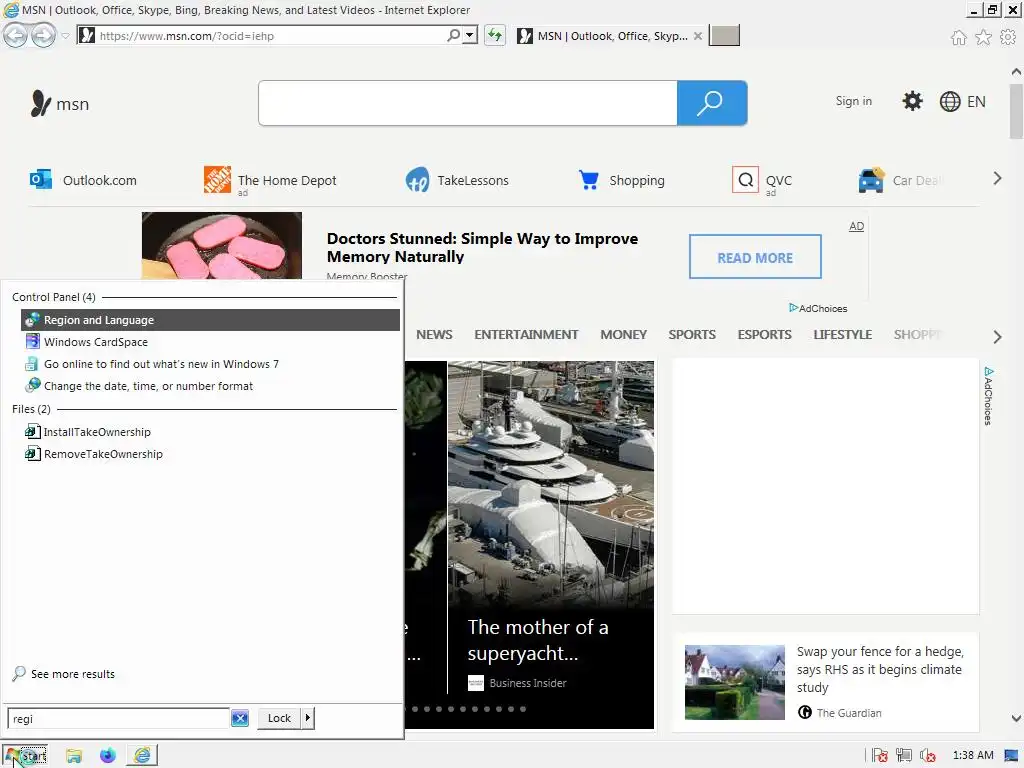Open the Outlook.com shortcut
The height and width of the screenshot is (768, 1024).
point(83,180)
